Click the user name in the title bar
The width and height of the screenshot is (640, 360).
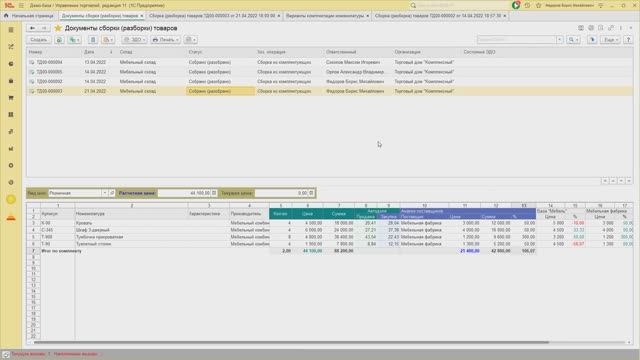click(x=569, y=5)
